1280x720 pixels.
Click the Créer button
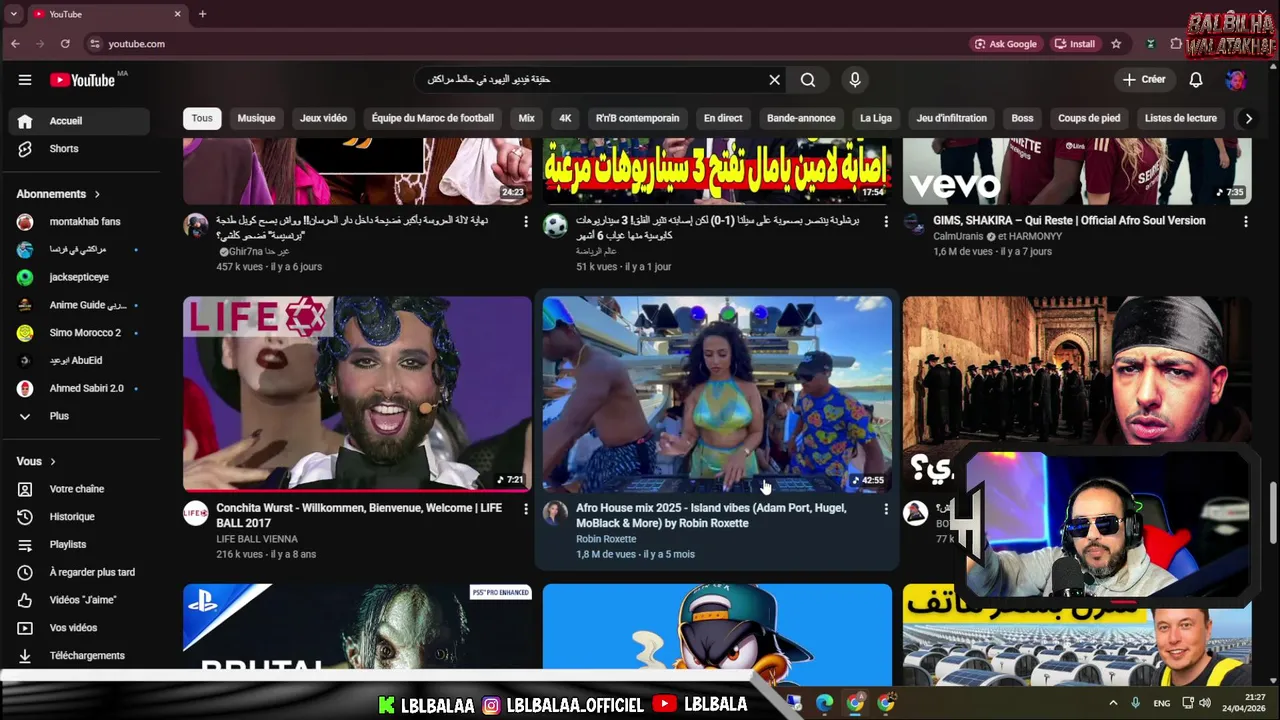1143,80
